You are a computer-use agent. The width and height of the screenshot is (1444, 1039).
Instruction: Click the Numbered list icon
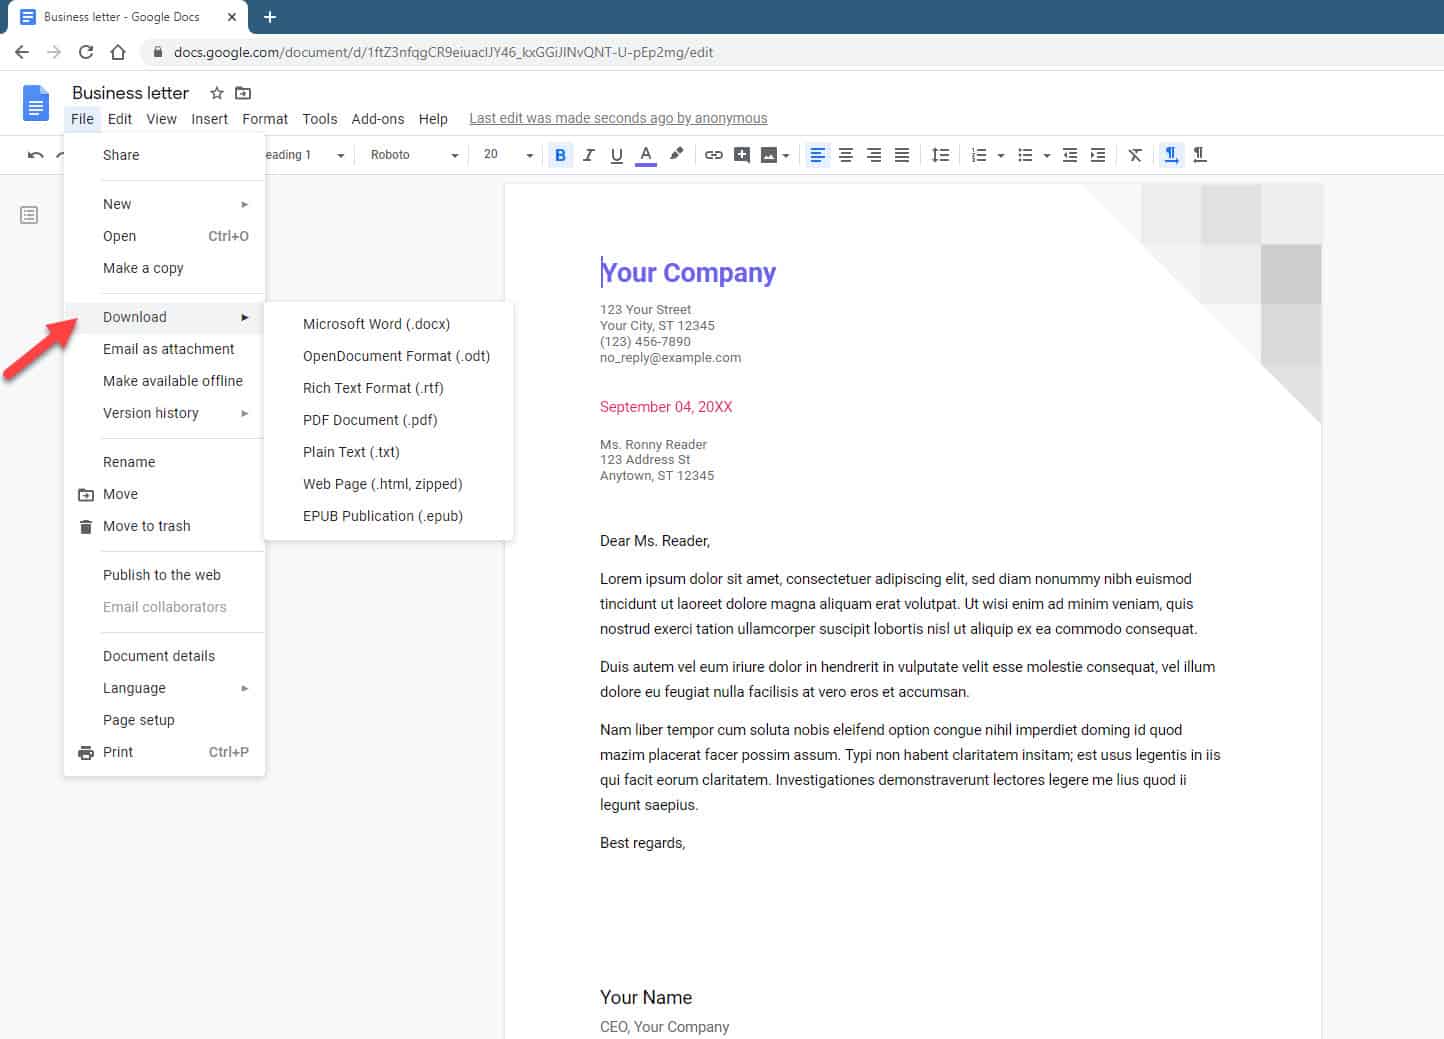click(979, 155)
